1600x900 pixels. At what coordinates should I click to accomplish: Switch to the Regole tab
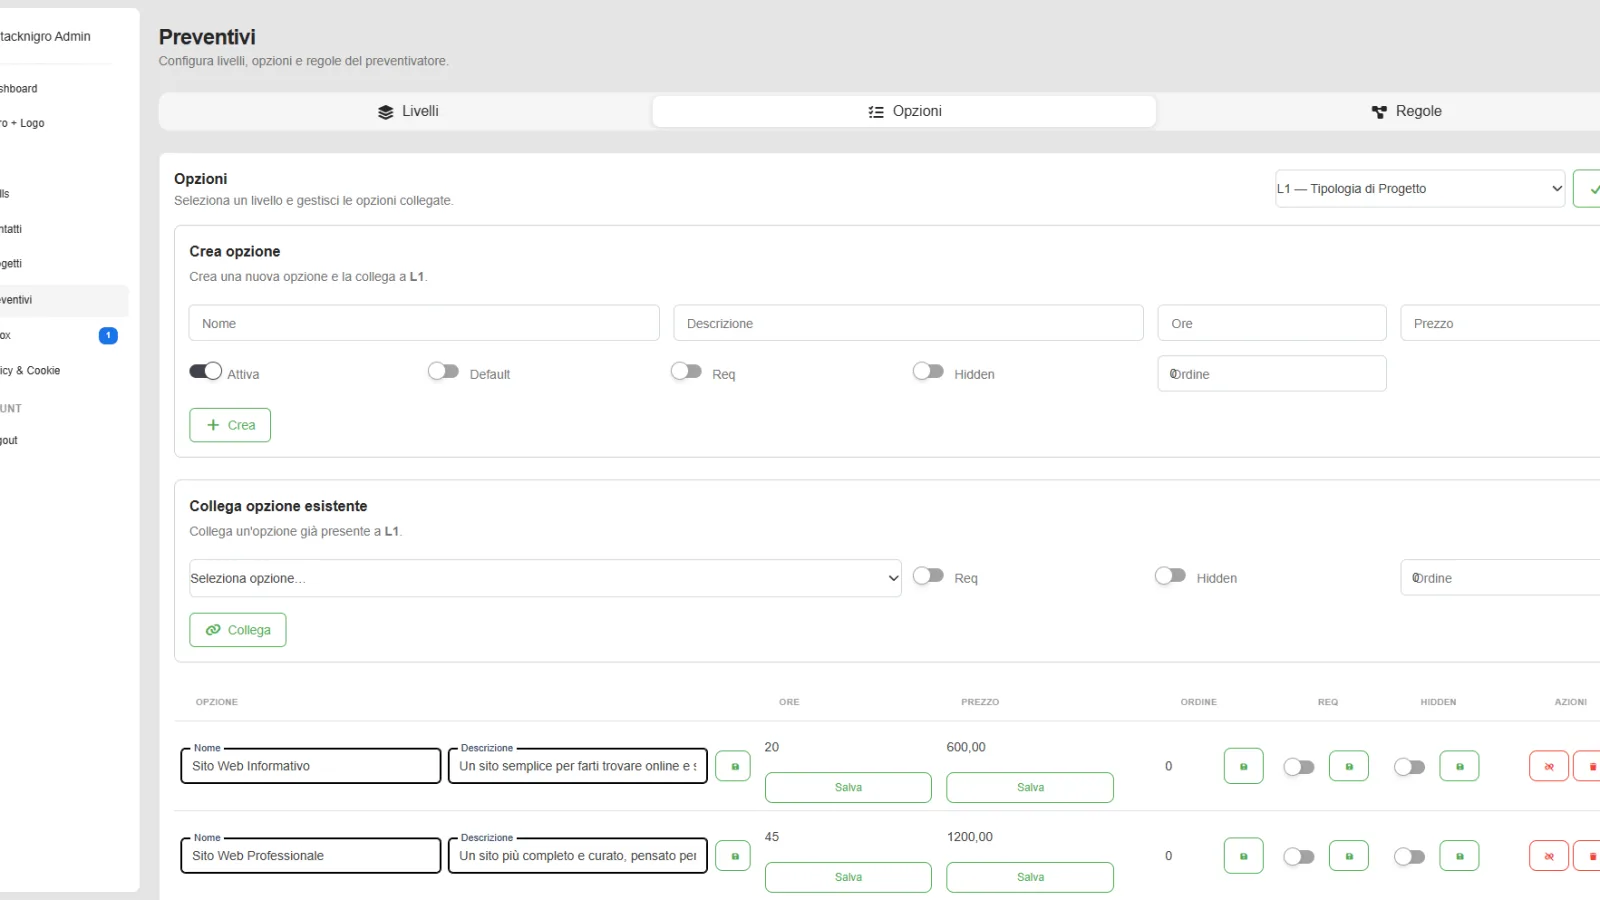coord(1406,111)
